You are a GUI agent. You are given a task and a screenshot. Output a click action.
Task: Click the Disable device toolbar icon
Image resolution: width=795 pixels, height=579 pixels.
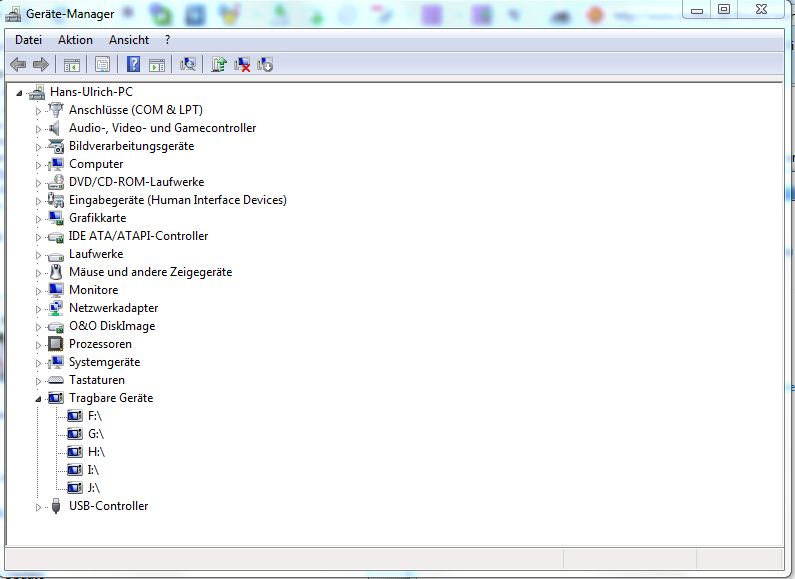pos(265,65)
